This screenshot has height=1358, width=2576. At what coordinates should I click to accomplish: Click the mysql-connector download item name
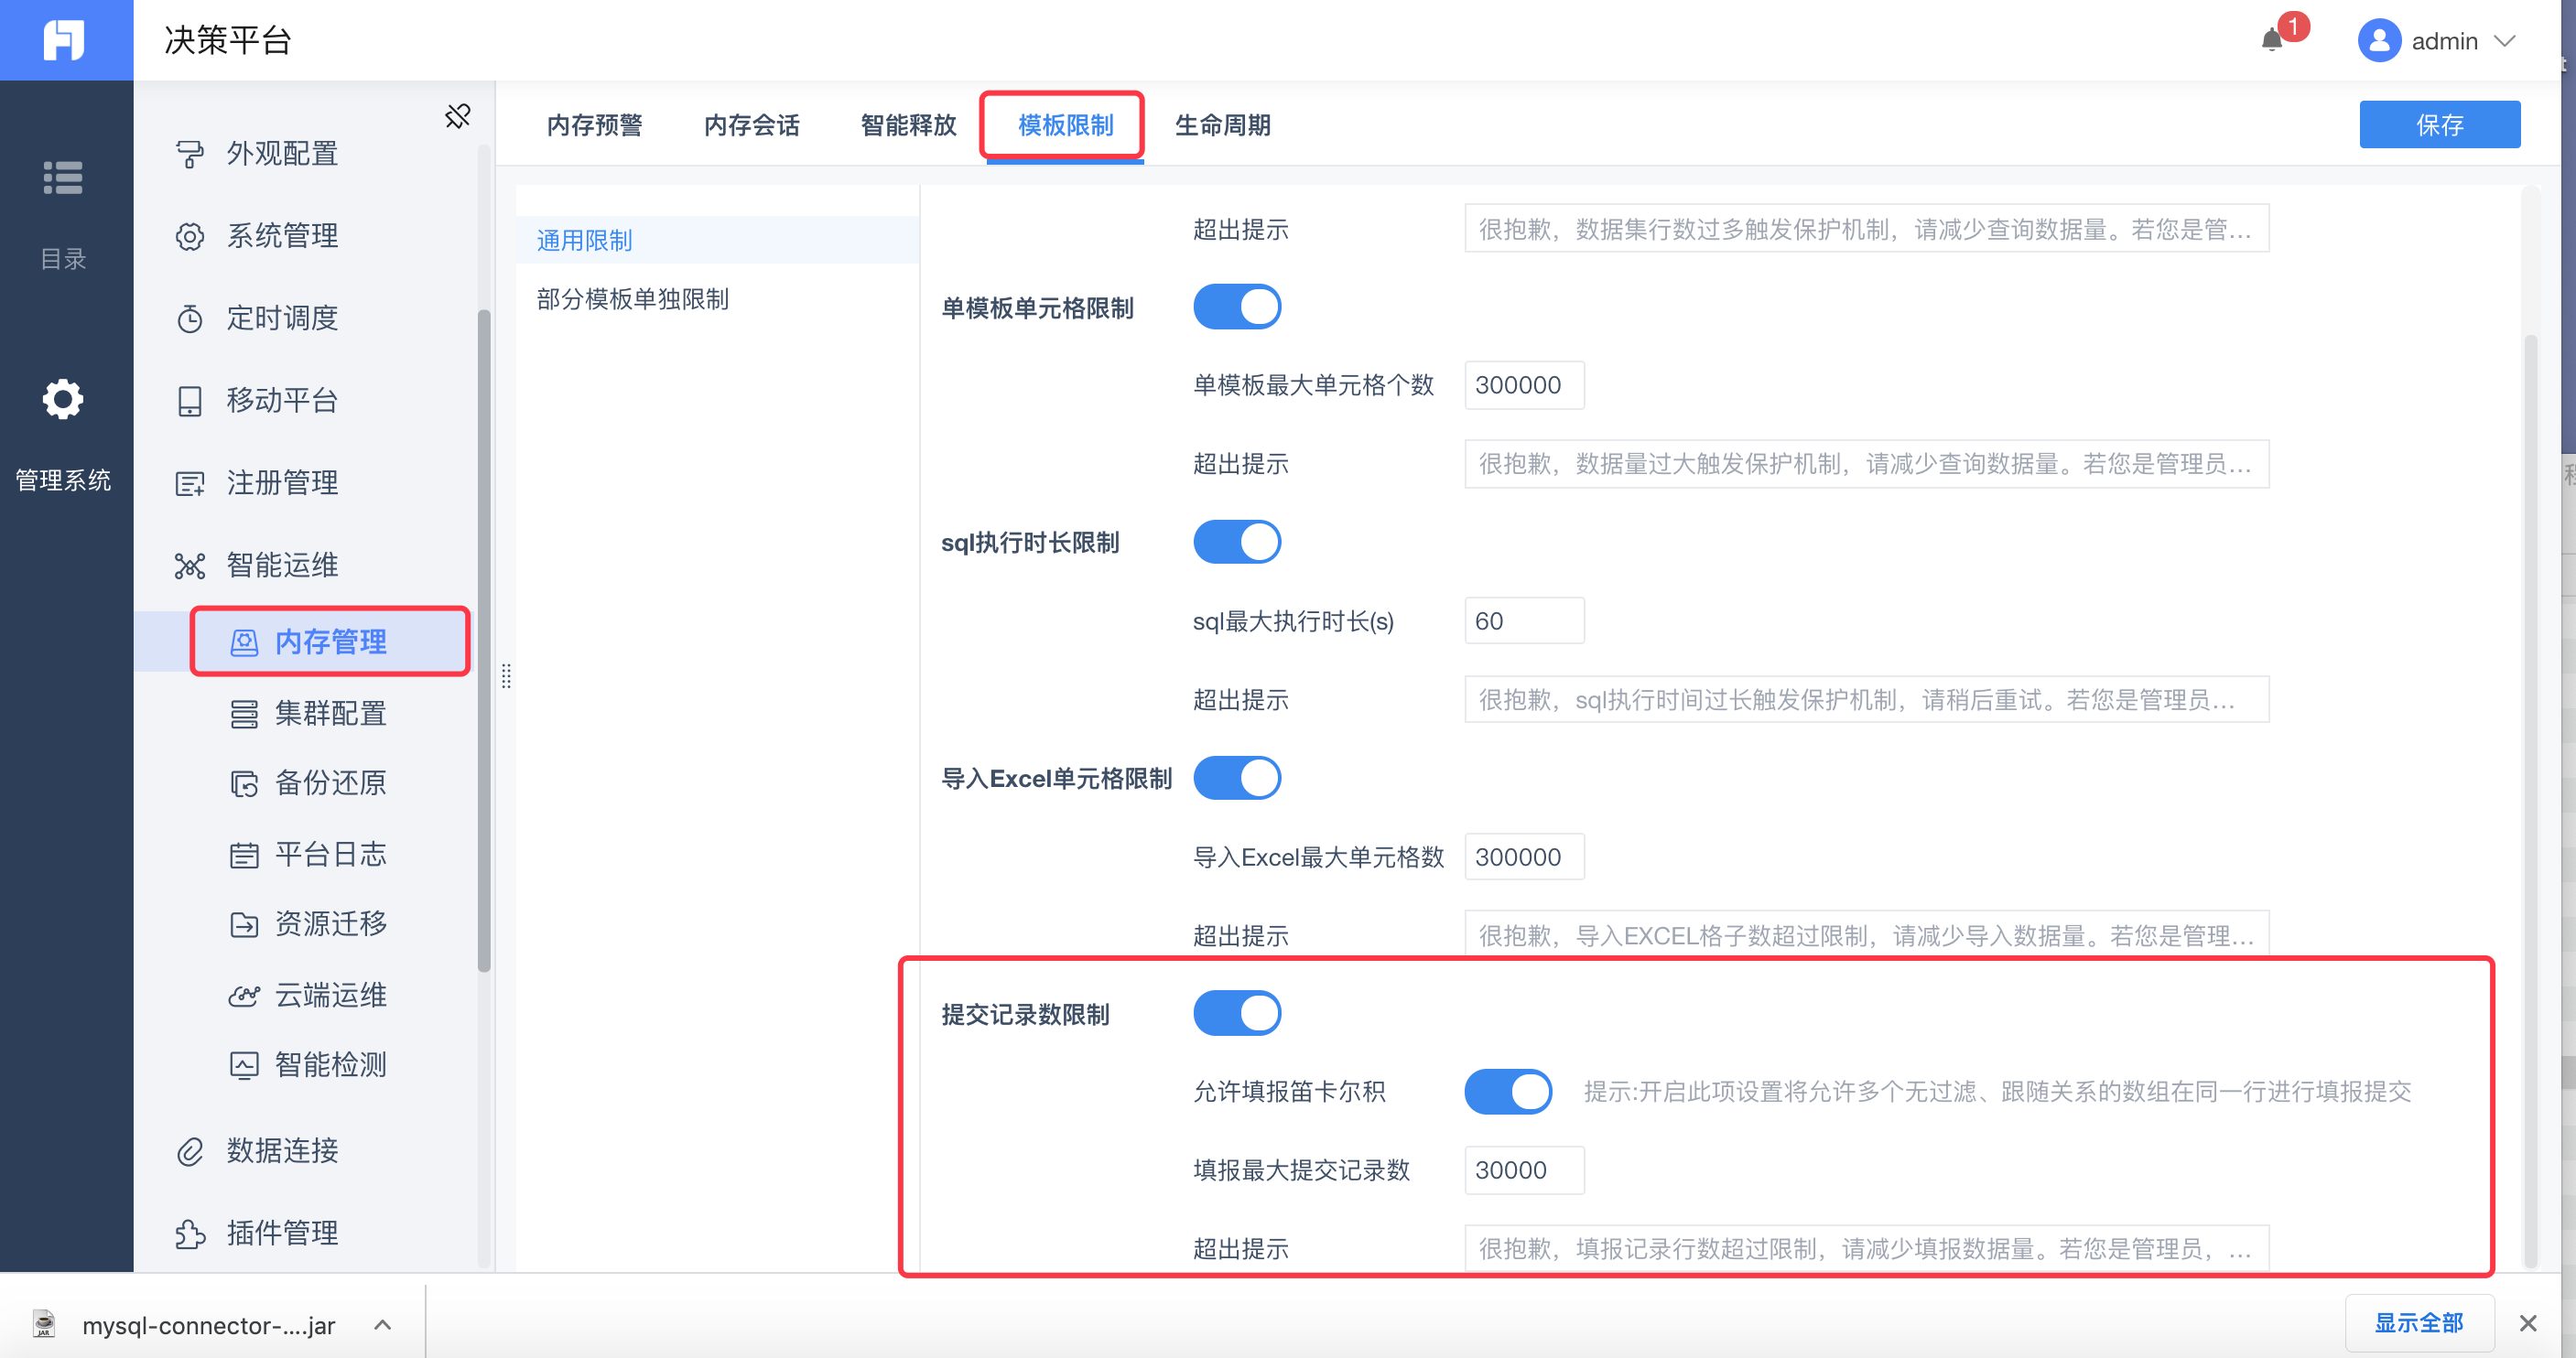208,1325
